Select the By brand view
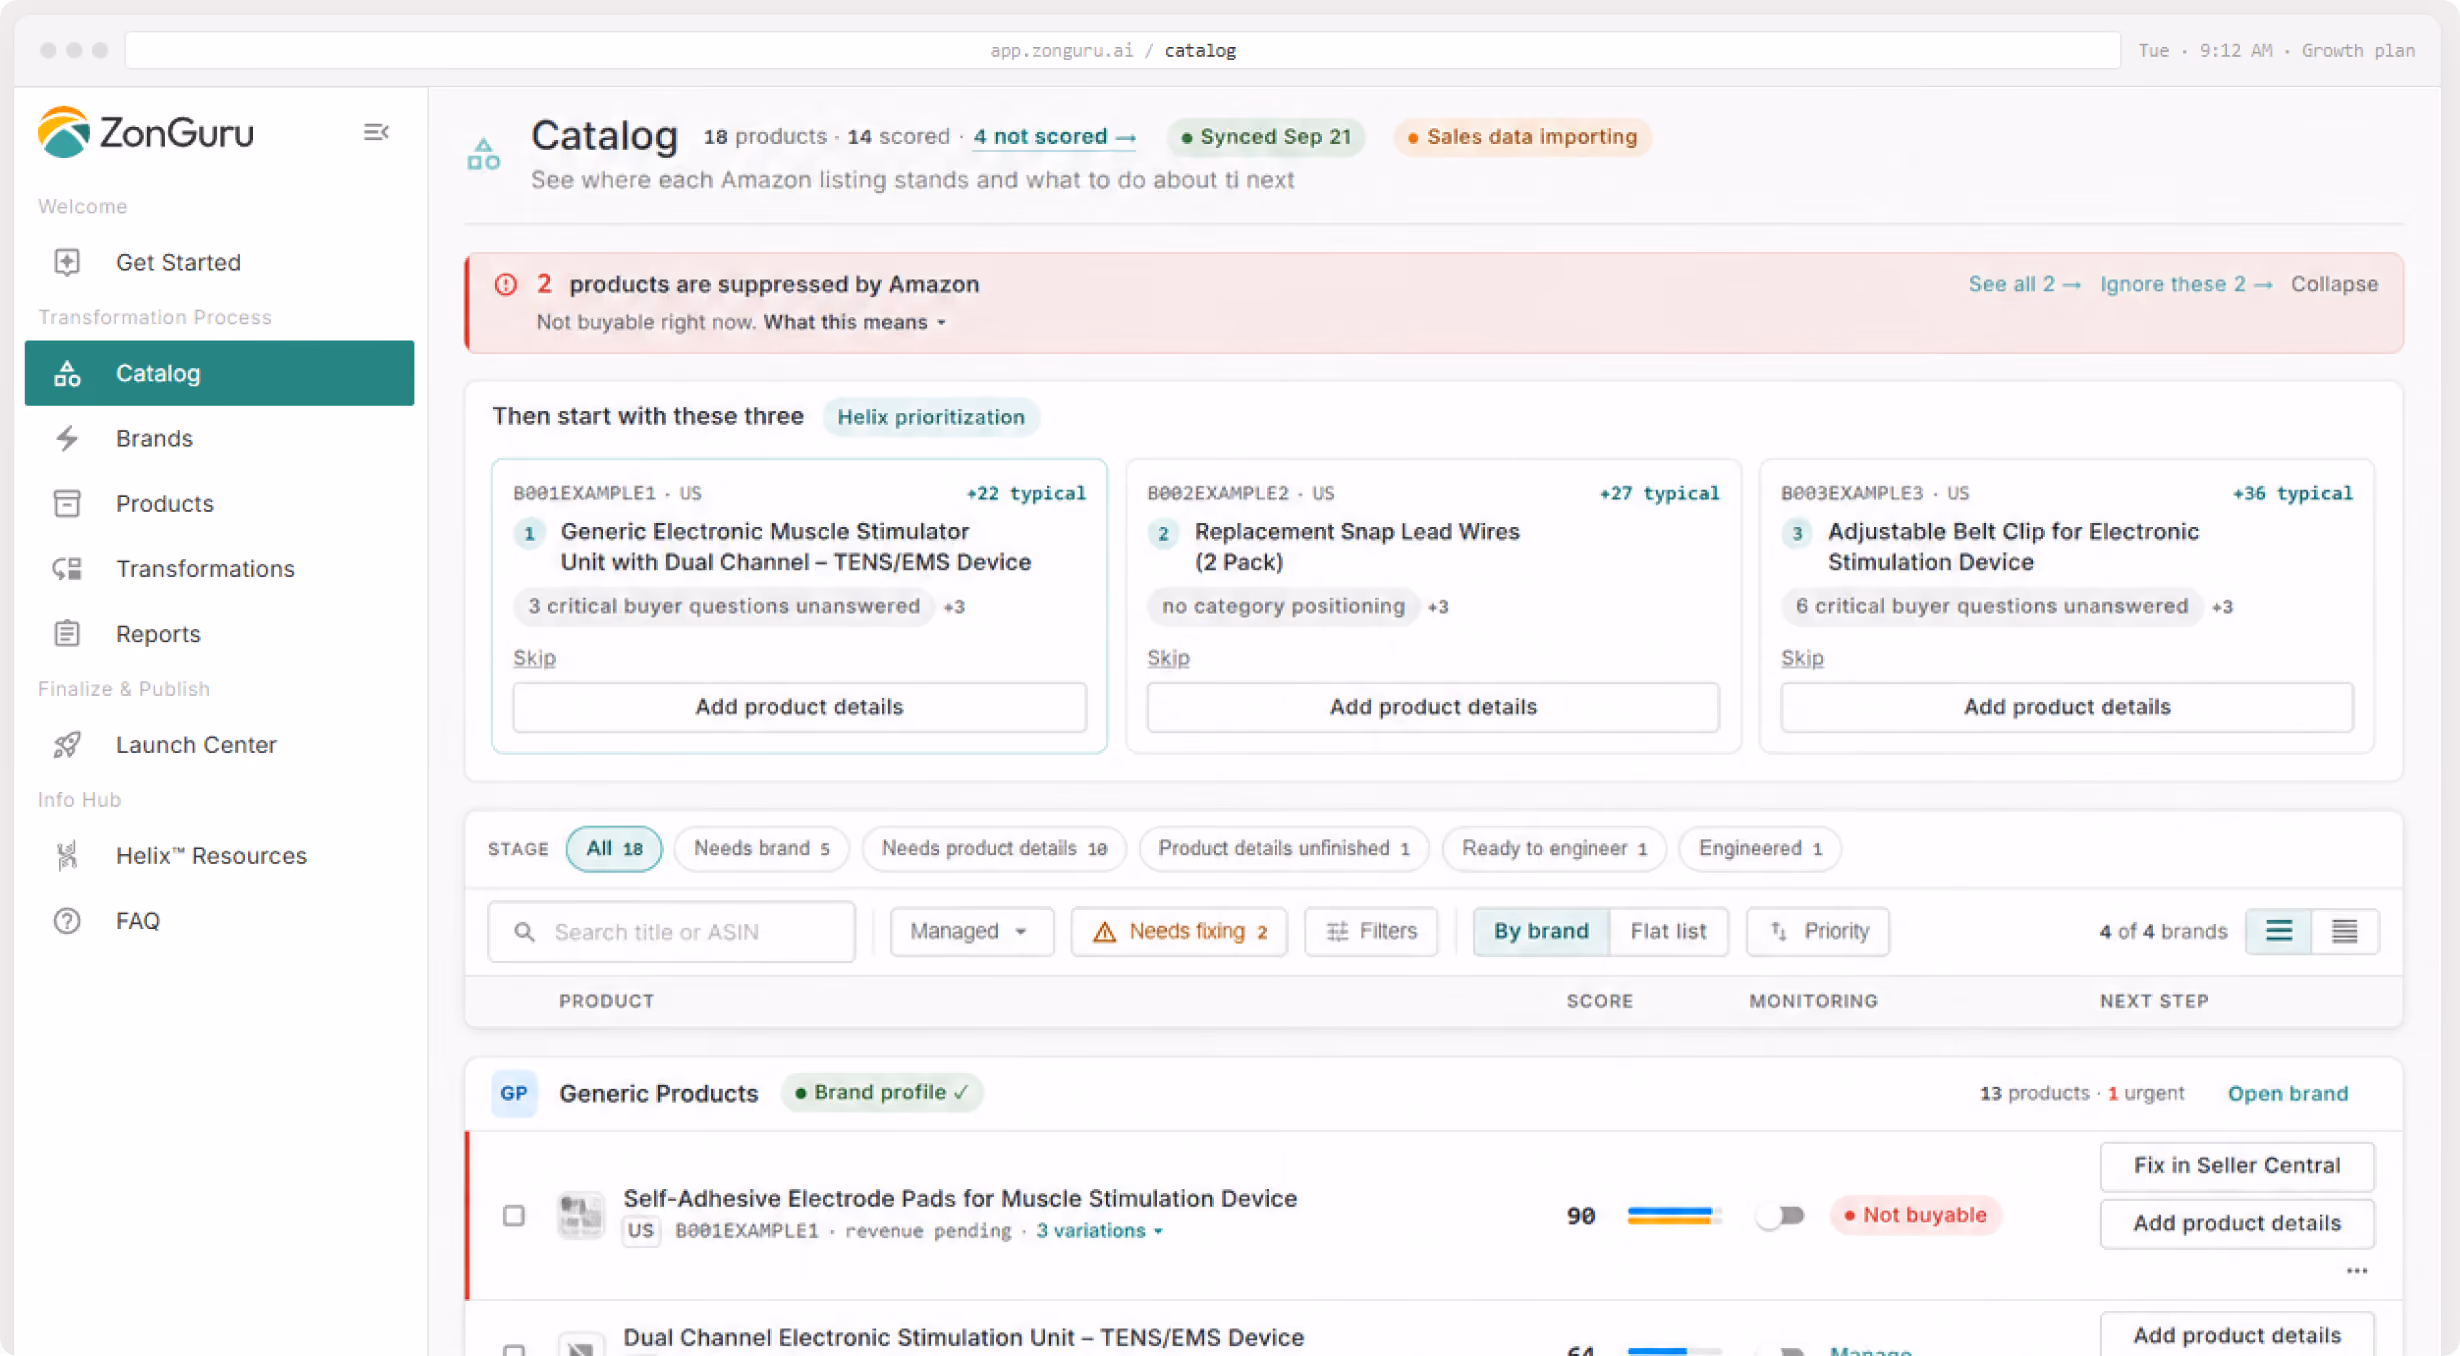The width and height of the screenshot is (2460, 1356). pyautogui.click(x=1541, y=931)
